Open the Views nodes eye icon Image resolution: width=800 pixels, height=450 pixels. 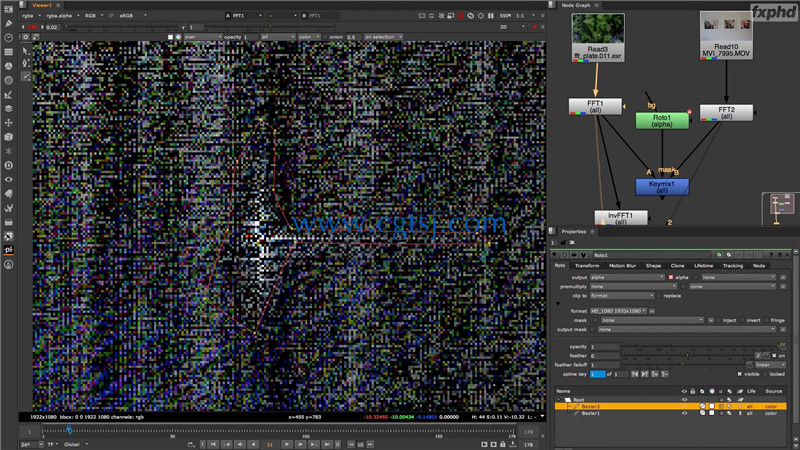pyautogui.click(x=8, y=180)
